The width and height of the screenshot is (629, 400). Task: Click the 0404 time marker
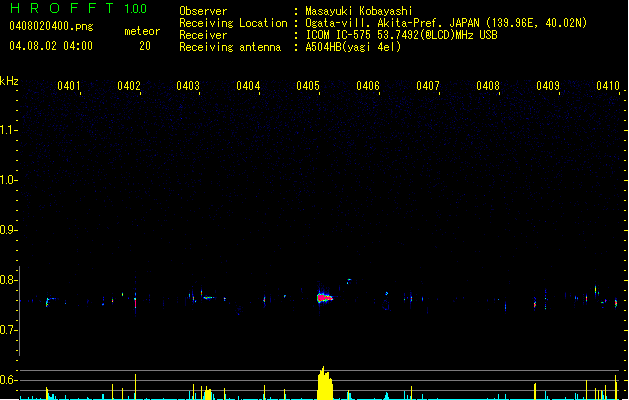(248, 85)
